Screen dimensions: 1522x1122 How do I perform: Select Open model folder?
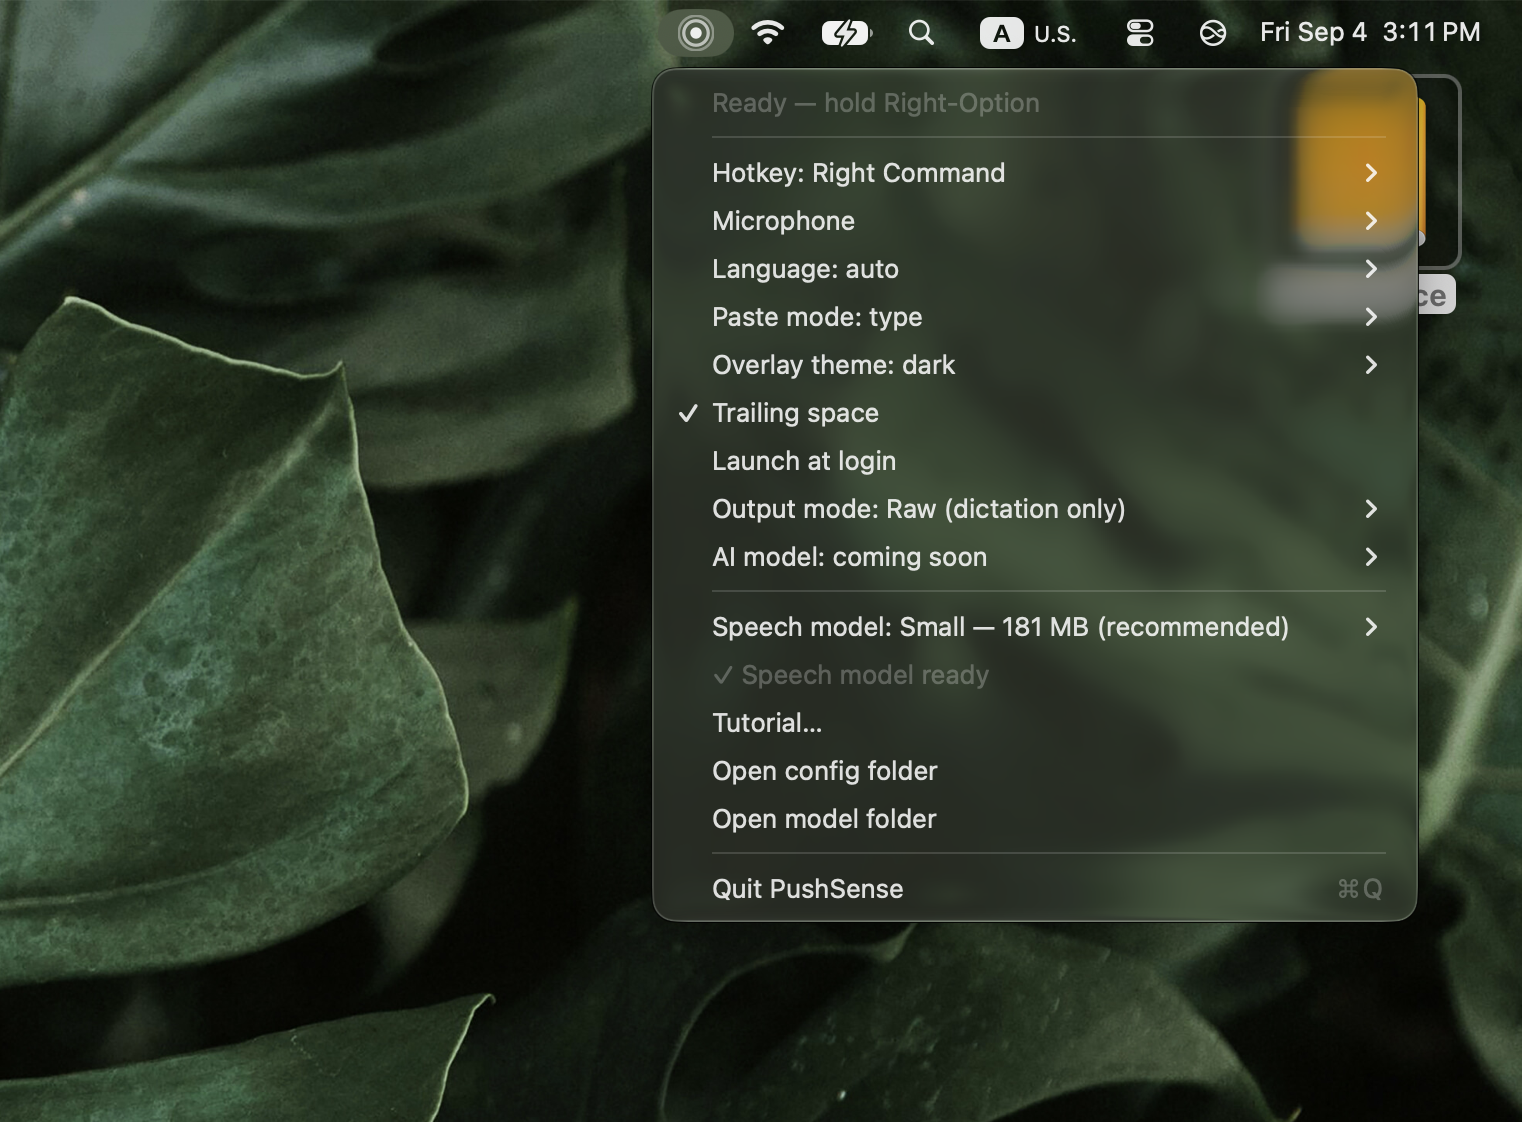click(1035, 819)
